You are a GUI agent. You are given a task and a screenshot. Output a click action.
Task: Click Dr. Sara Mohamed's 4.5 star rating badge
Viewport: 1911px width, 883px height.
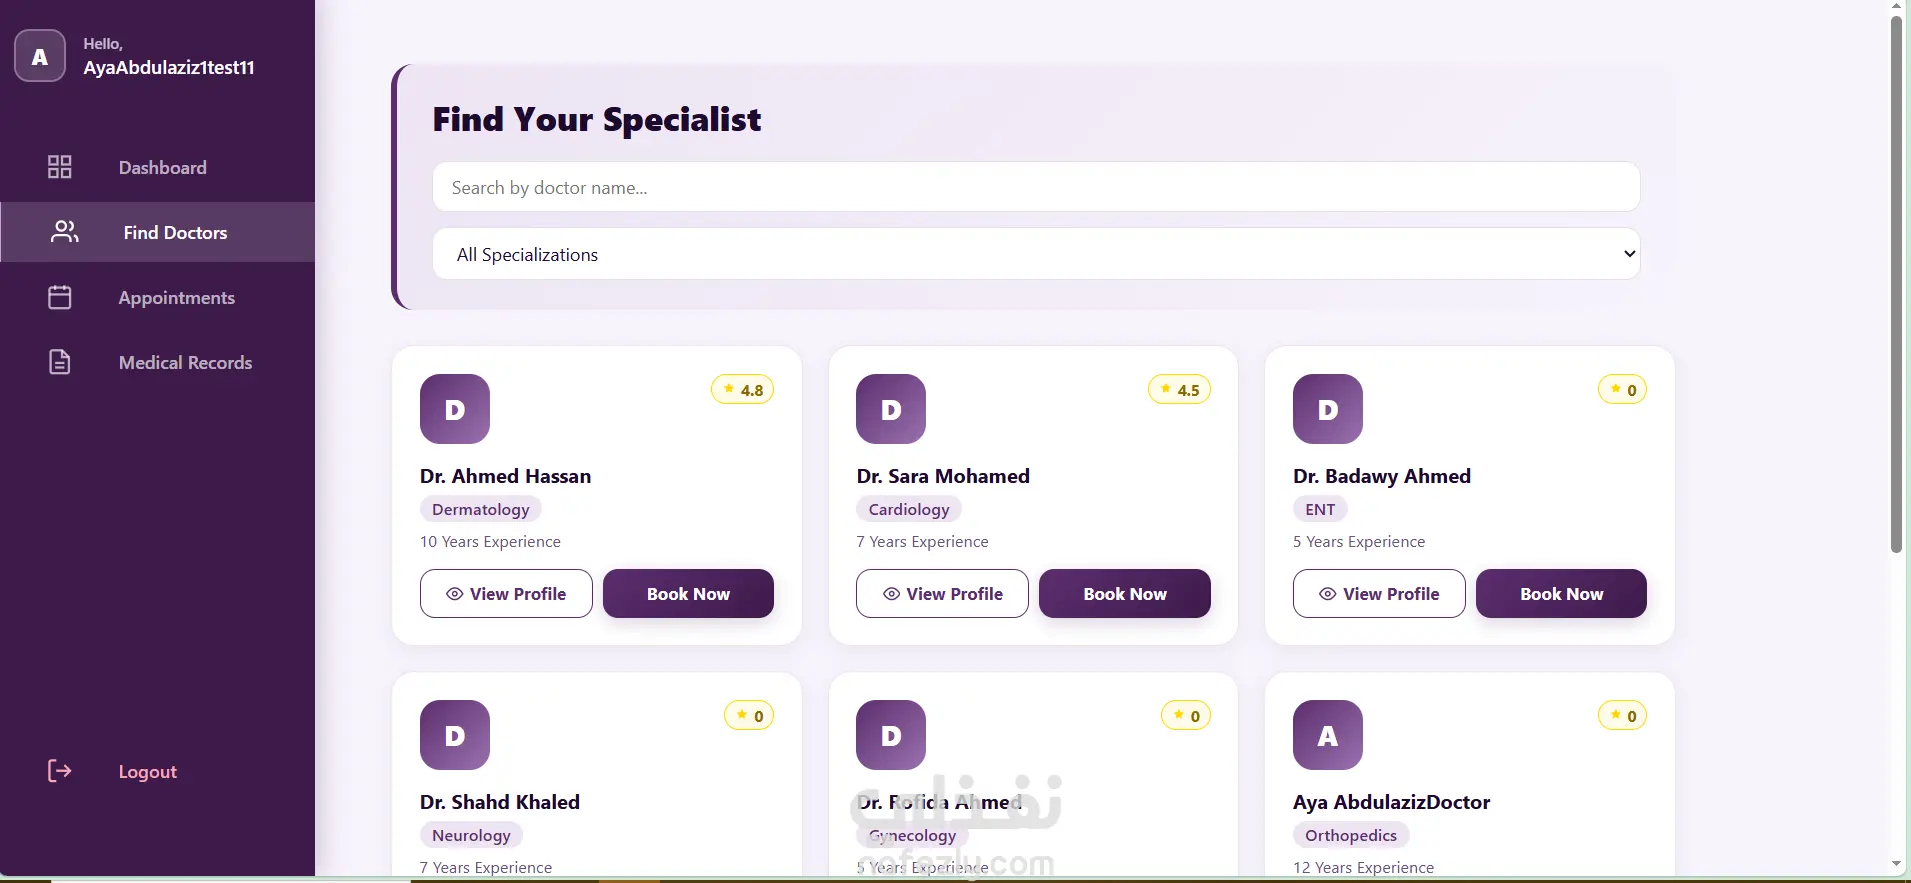pos(1179,390)
